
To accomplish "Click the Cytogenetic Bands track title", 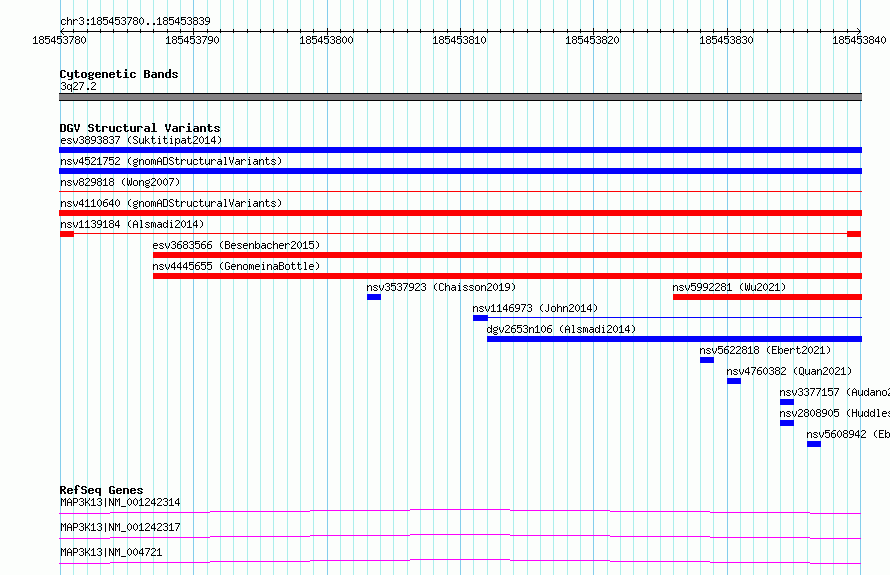I will click(119, 74).
